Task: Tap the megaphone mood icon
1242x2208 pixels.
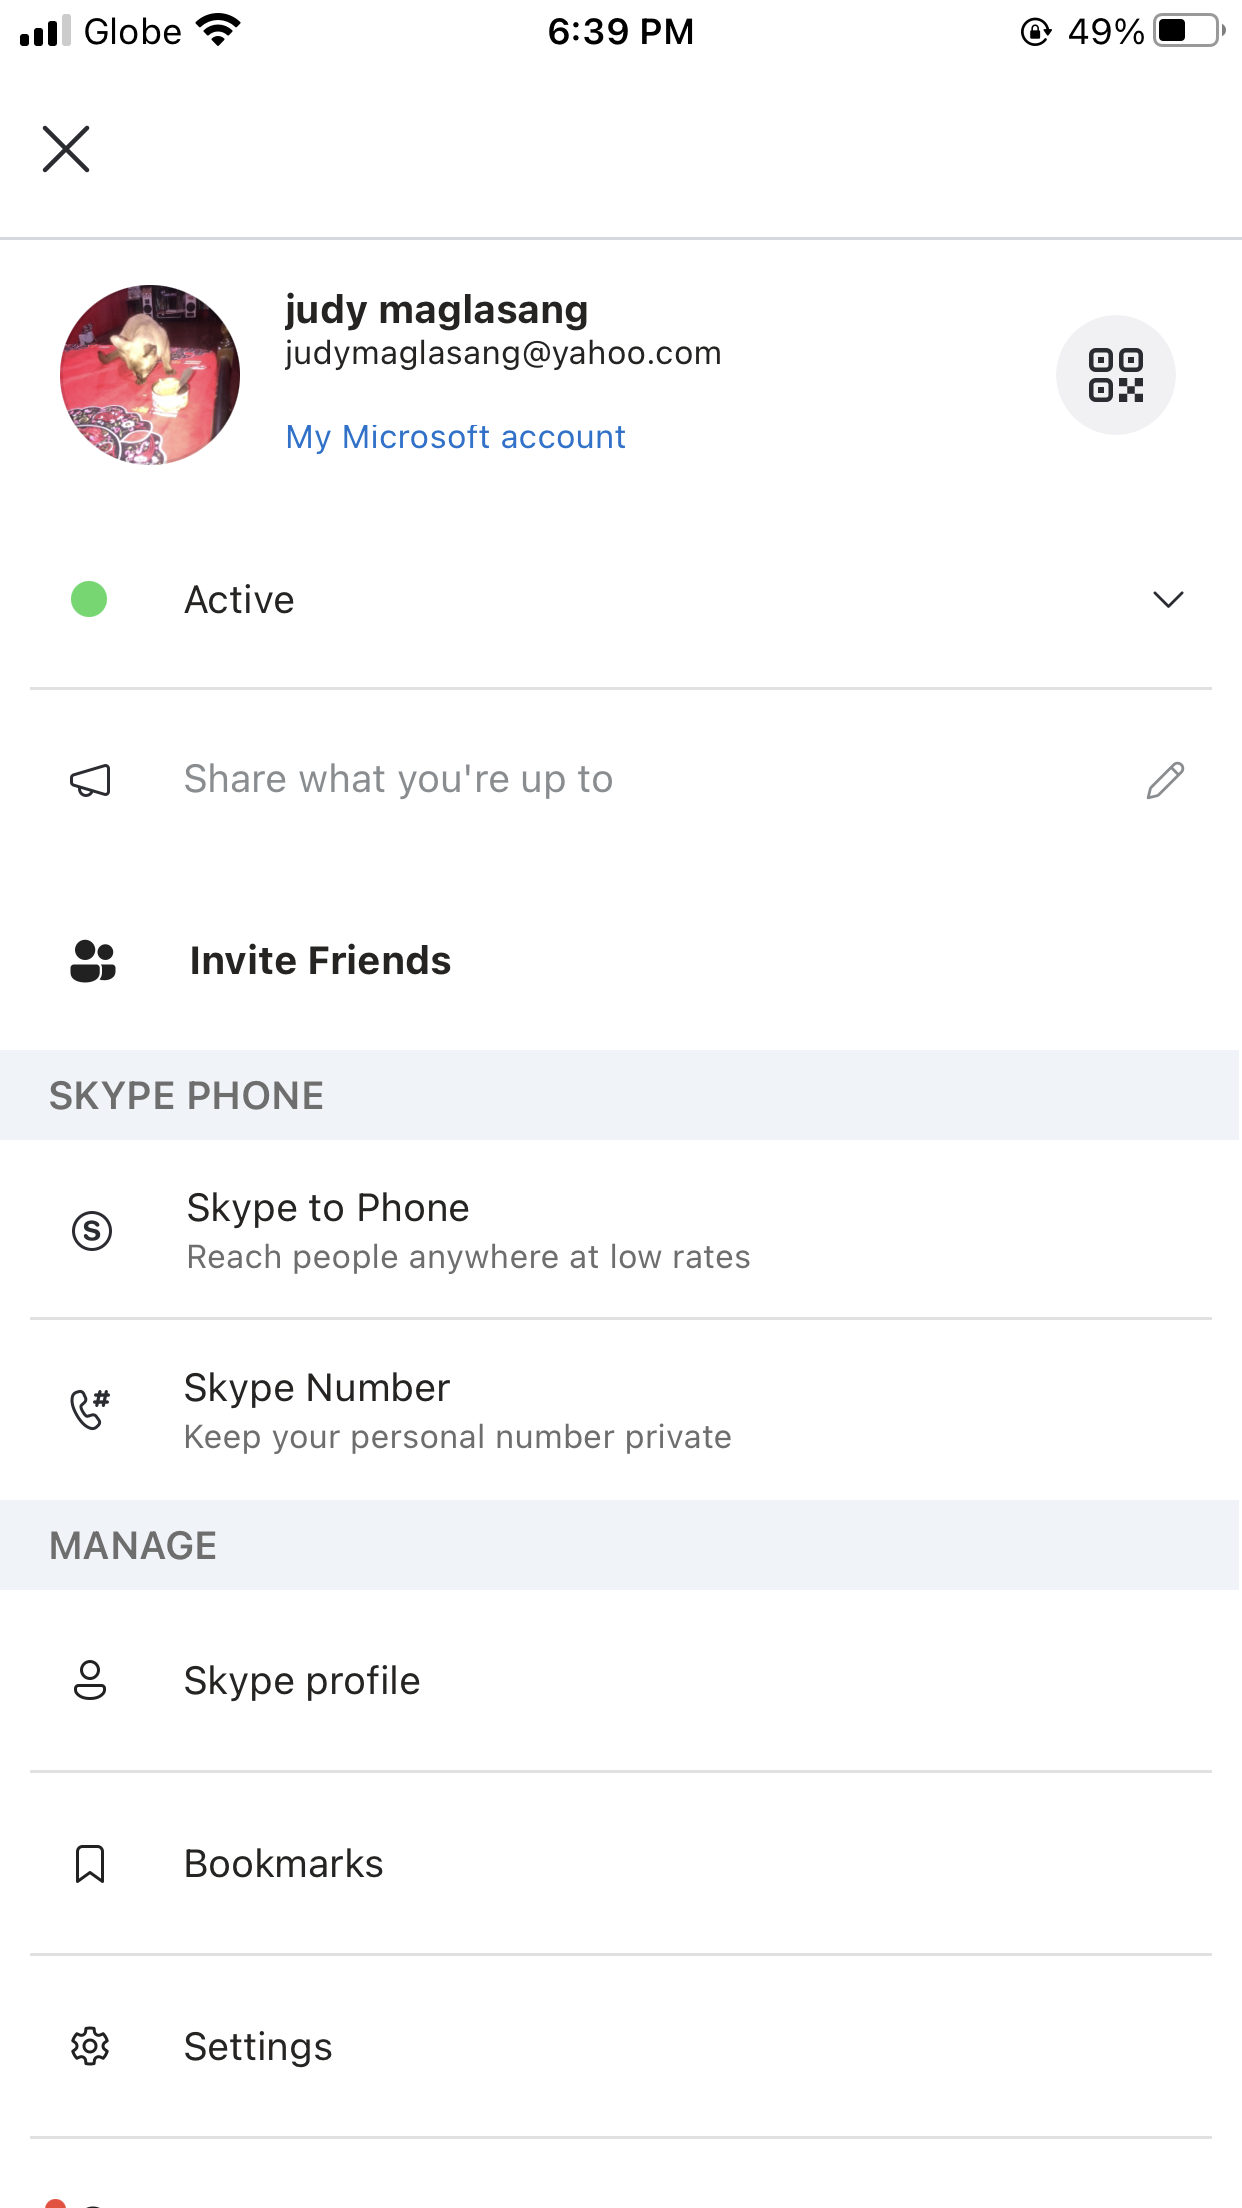Action: (90, 780)
